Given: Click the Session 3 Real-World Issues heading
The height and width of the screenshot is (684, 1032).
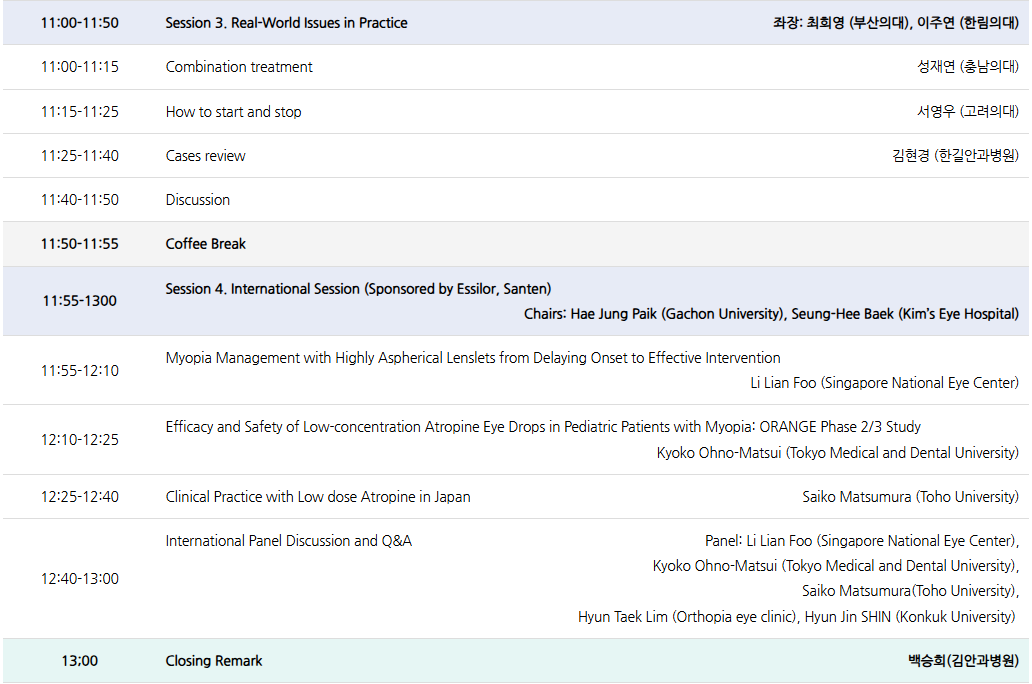Looking at the screenshot, I should (286, 23).
